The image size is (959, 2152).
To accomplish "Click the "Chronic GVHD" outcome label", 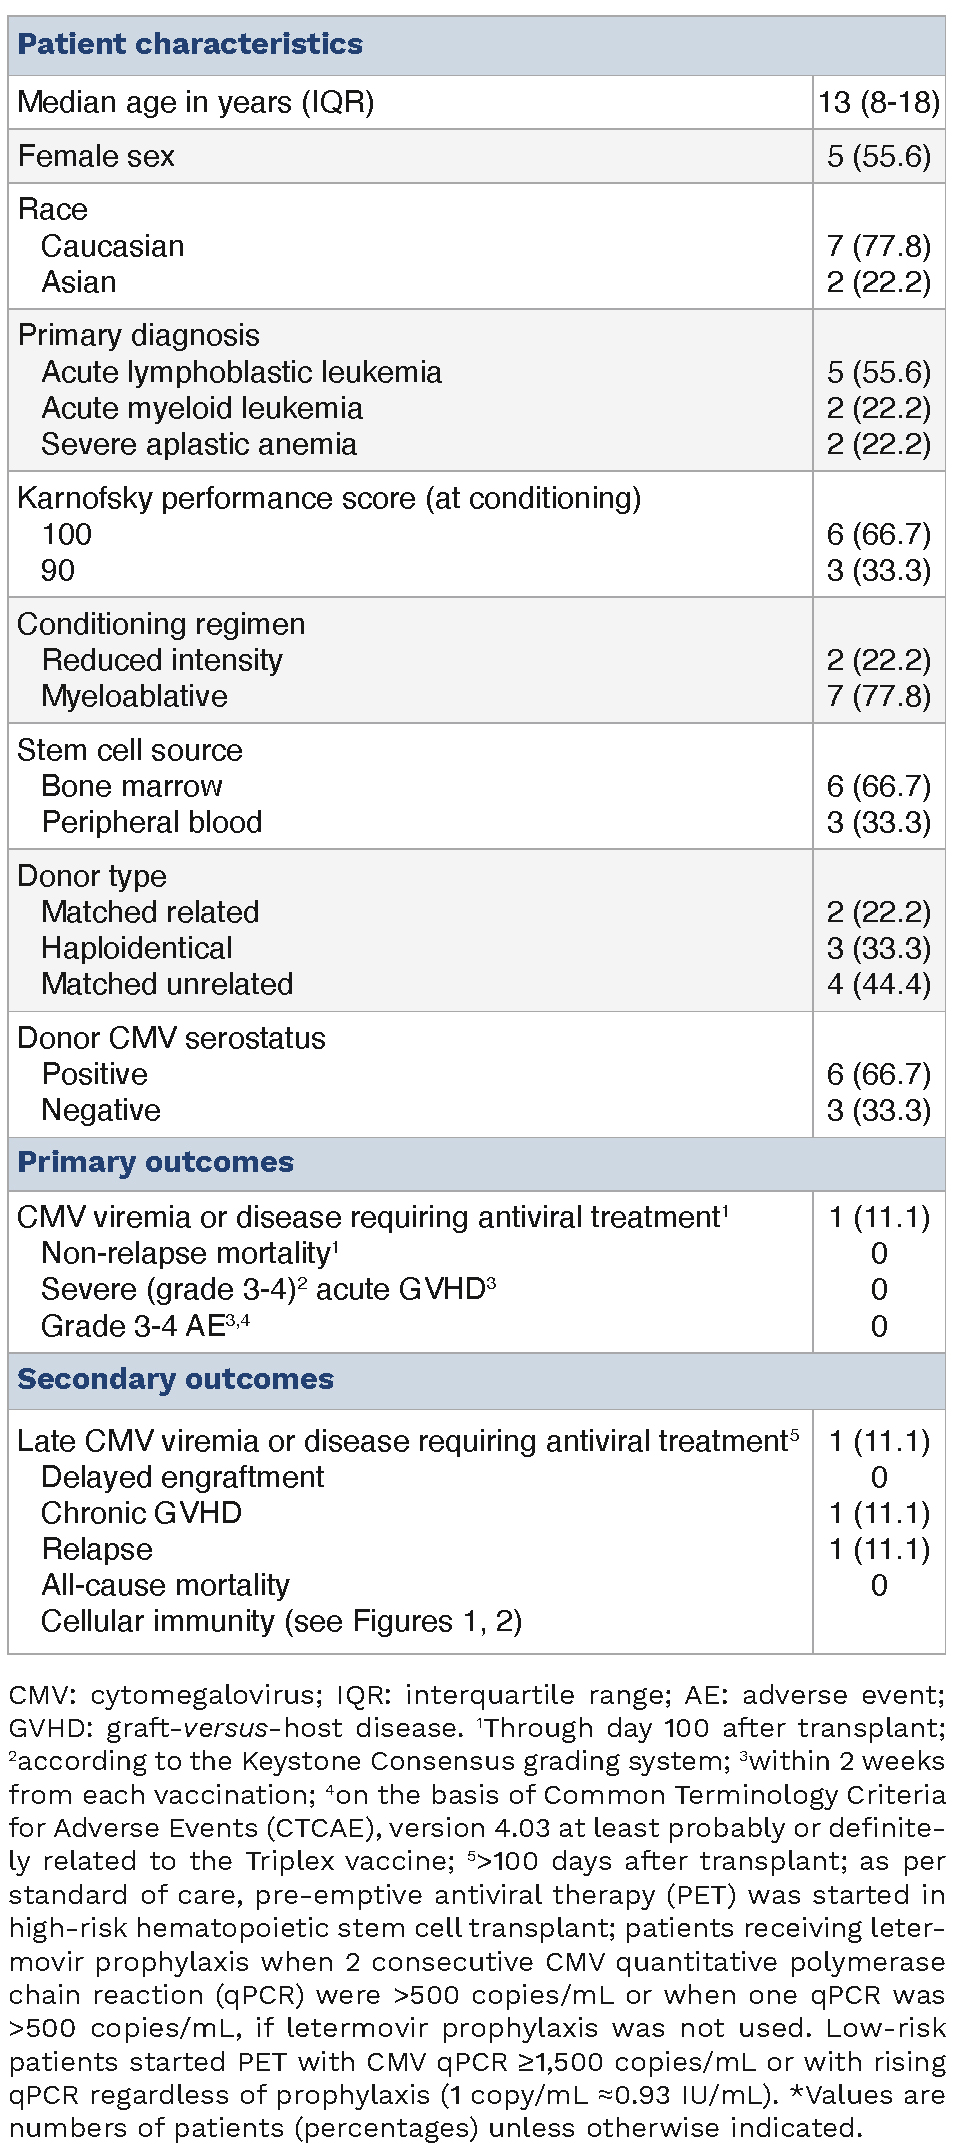I will (x=141, y=1514).
